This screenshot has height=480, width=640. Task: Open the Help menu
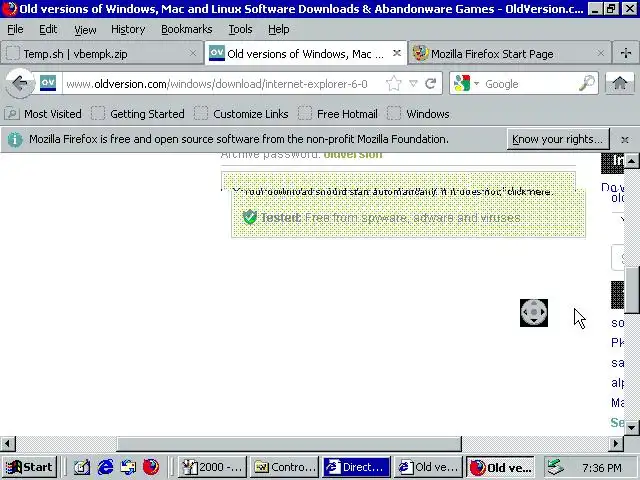[278, 29]
